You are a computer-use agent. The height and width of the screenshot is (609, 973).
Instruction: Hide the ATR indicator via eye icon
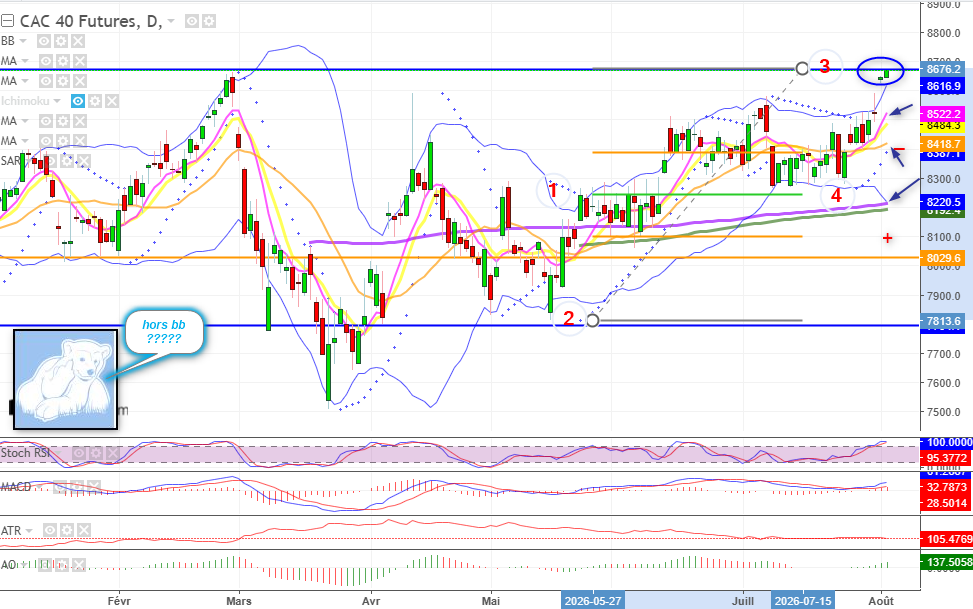50,530
